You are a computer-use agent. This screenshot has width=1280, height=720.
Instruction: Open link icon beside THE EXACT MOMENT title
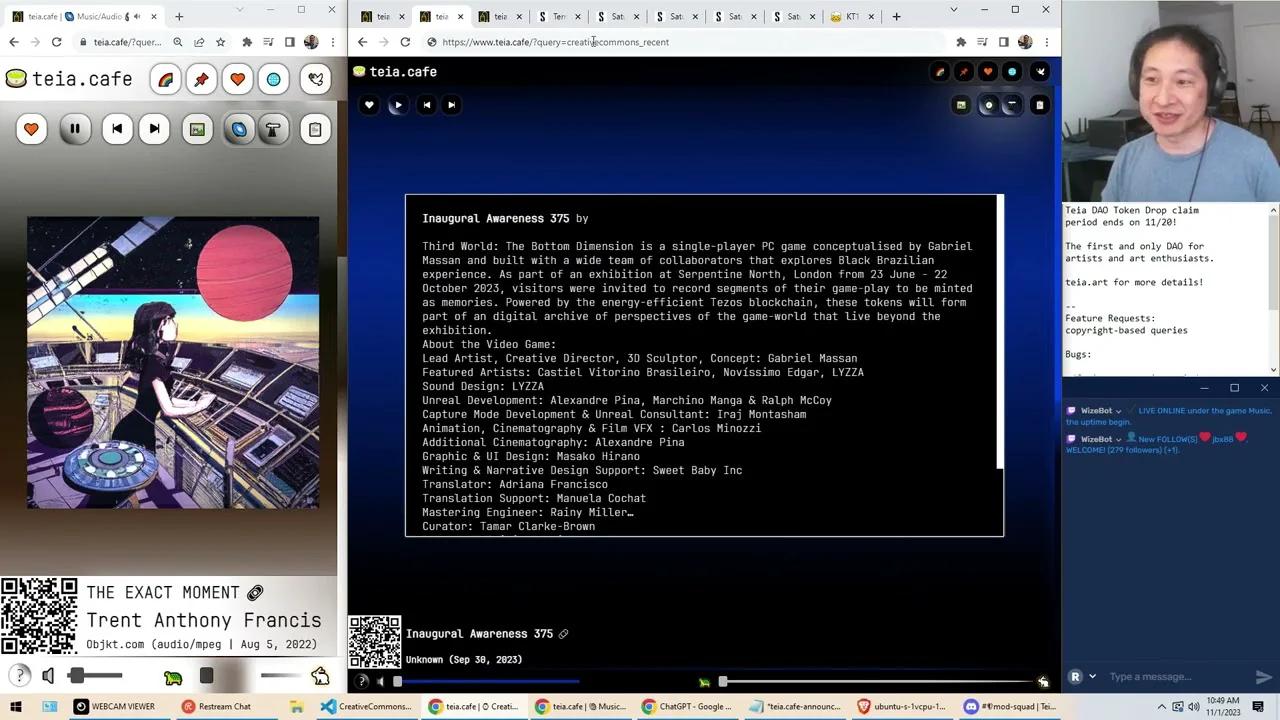click(x=255, y=593)
